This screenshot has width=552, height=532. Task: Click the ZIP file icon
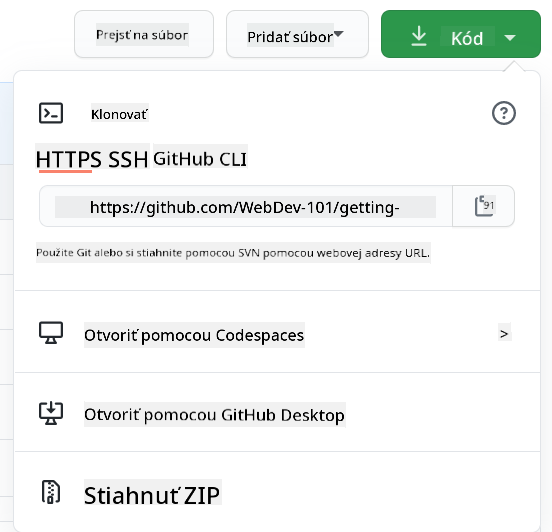(51, 492)
